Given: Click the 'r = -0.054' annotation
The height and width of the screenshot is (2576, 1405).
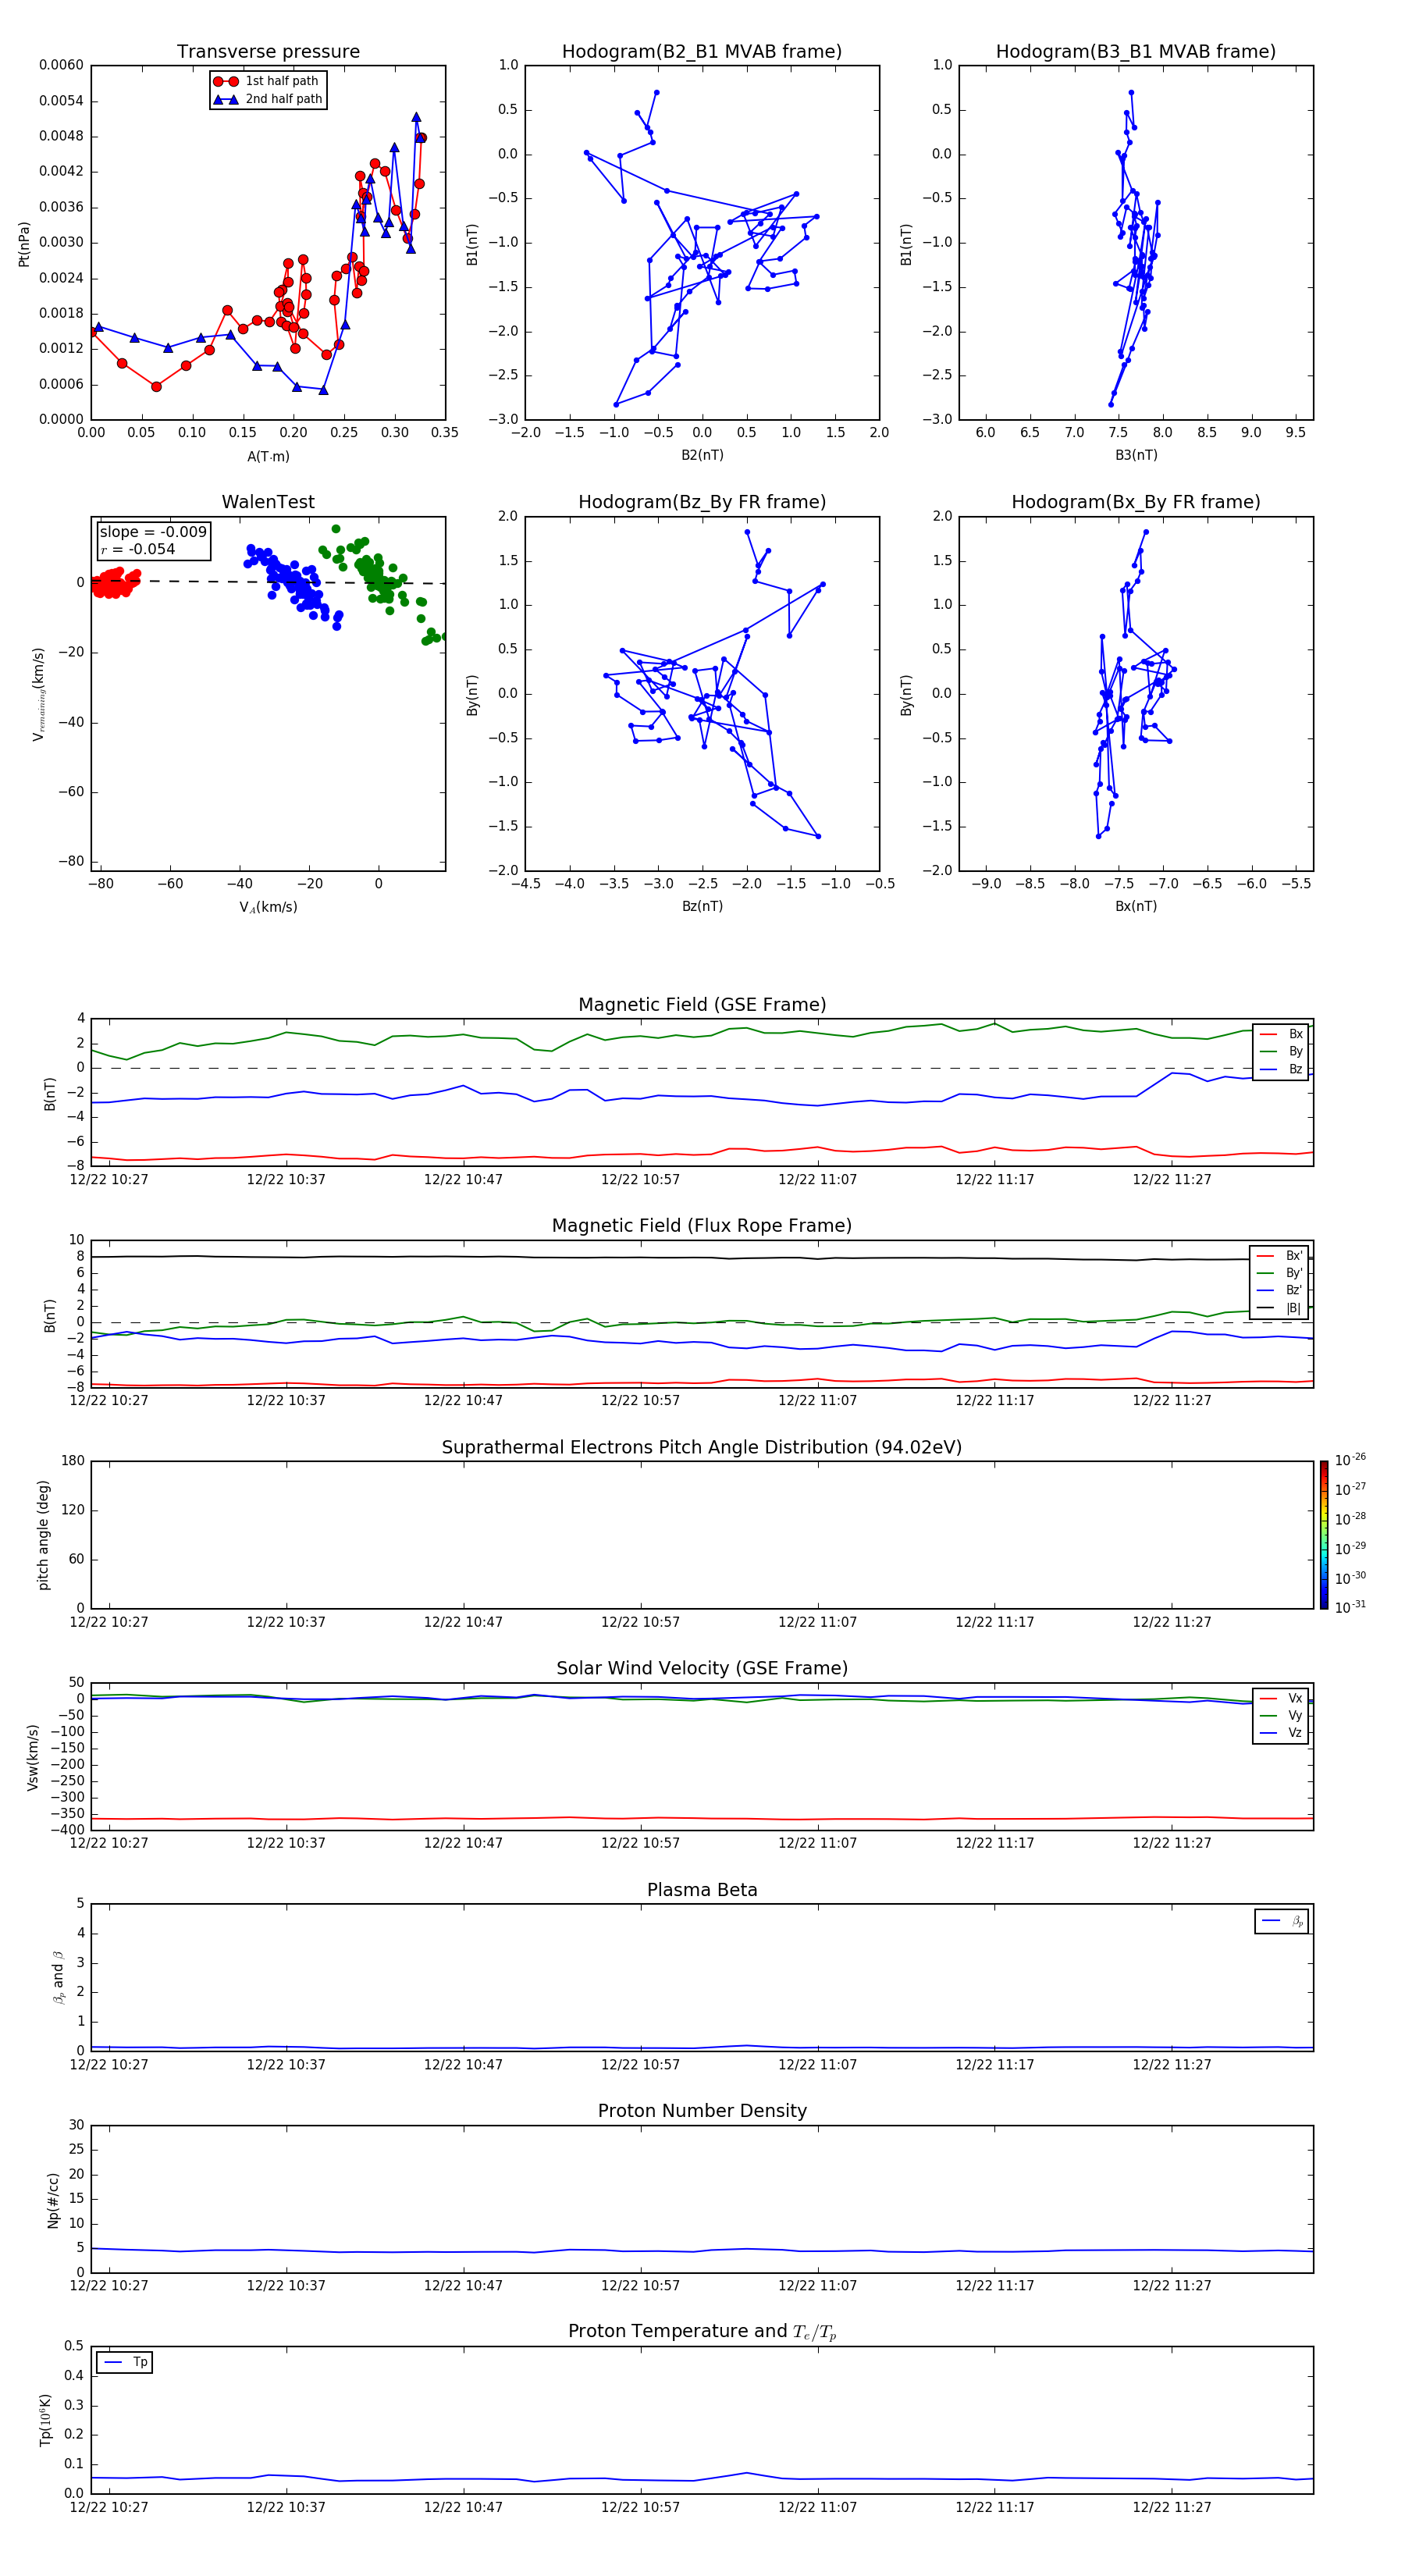Looking at the screenshot, I should coord(138,549).
